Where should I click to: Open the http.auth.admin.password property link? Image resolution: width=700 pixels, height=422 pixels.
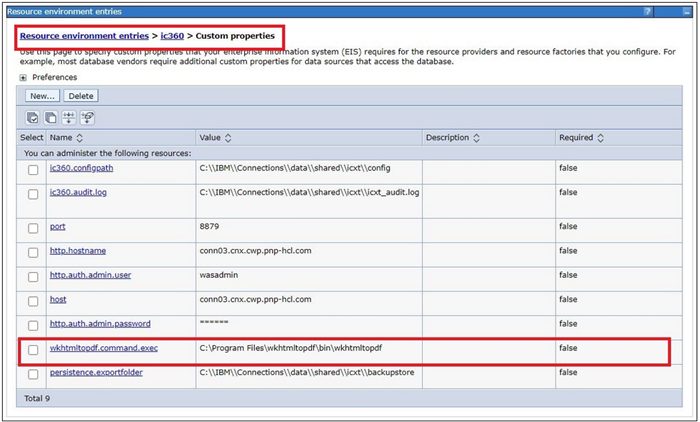(99, 323)
